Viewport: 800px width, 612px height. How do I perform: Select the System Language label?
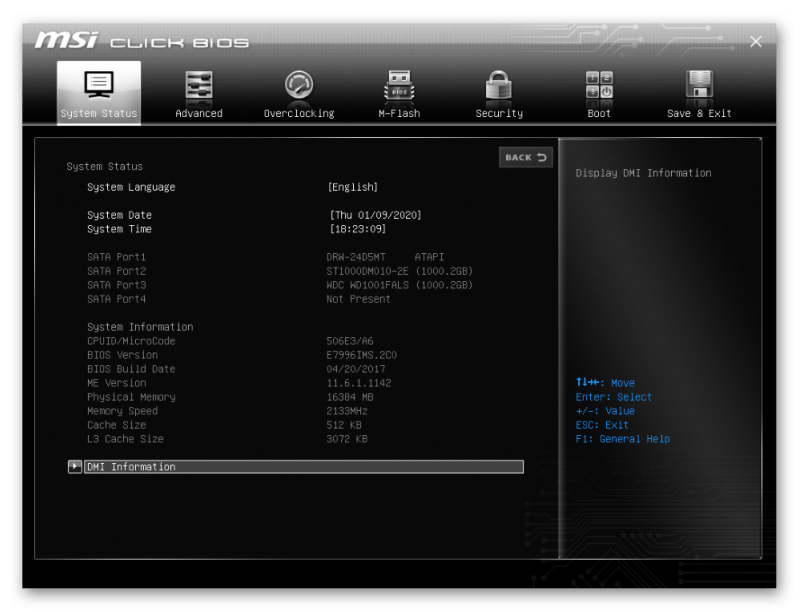pos(131,187)
